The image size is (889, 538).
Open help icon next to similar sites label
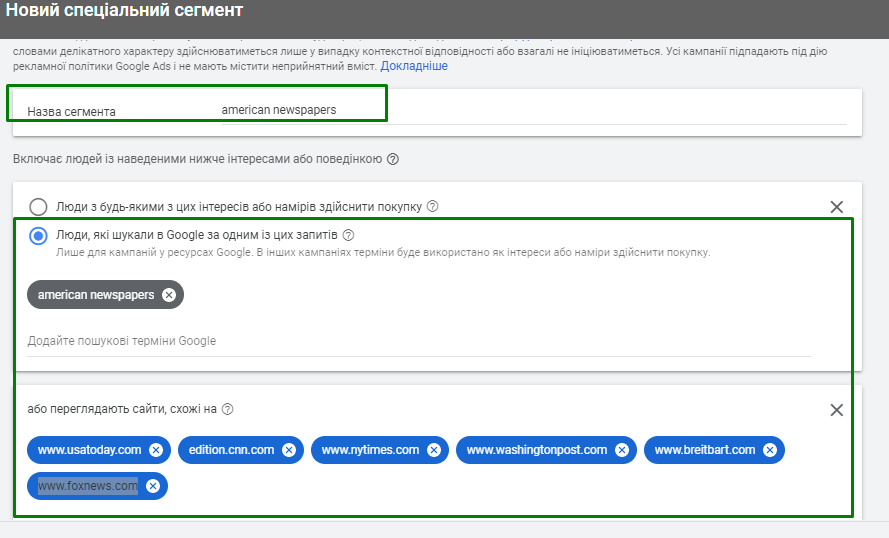[x=228, y=409]
